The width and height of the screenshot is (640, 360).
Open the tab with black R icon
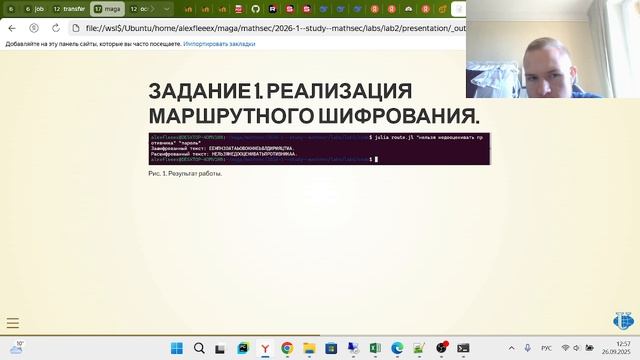(273, 9)
